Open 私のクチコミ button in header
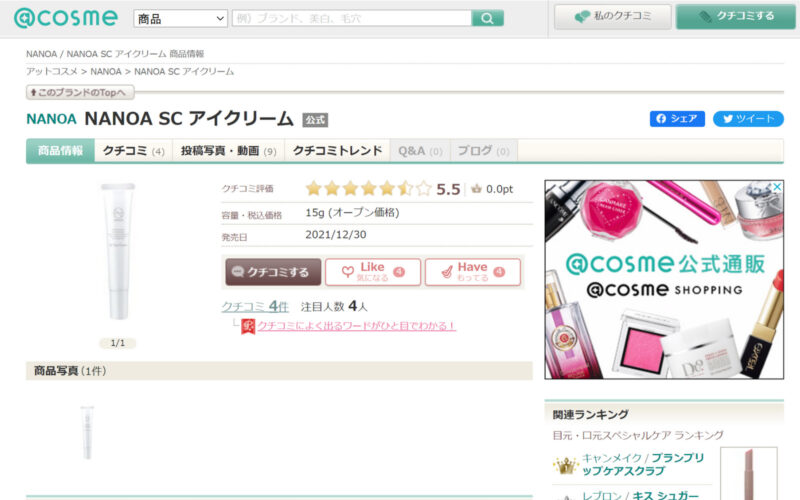The image size is (800, 500). (613, 16)
